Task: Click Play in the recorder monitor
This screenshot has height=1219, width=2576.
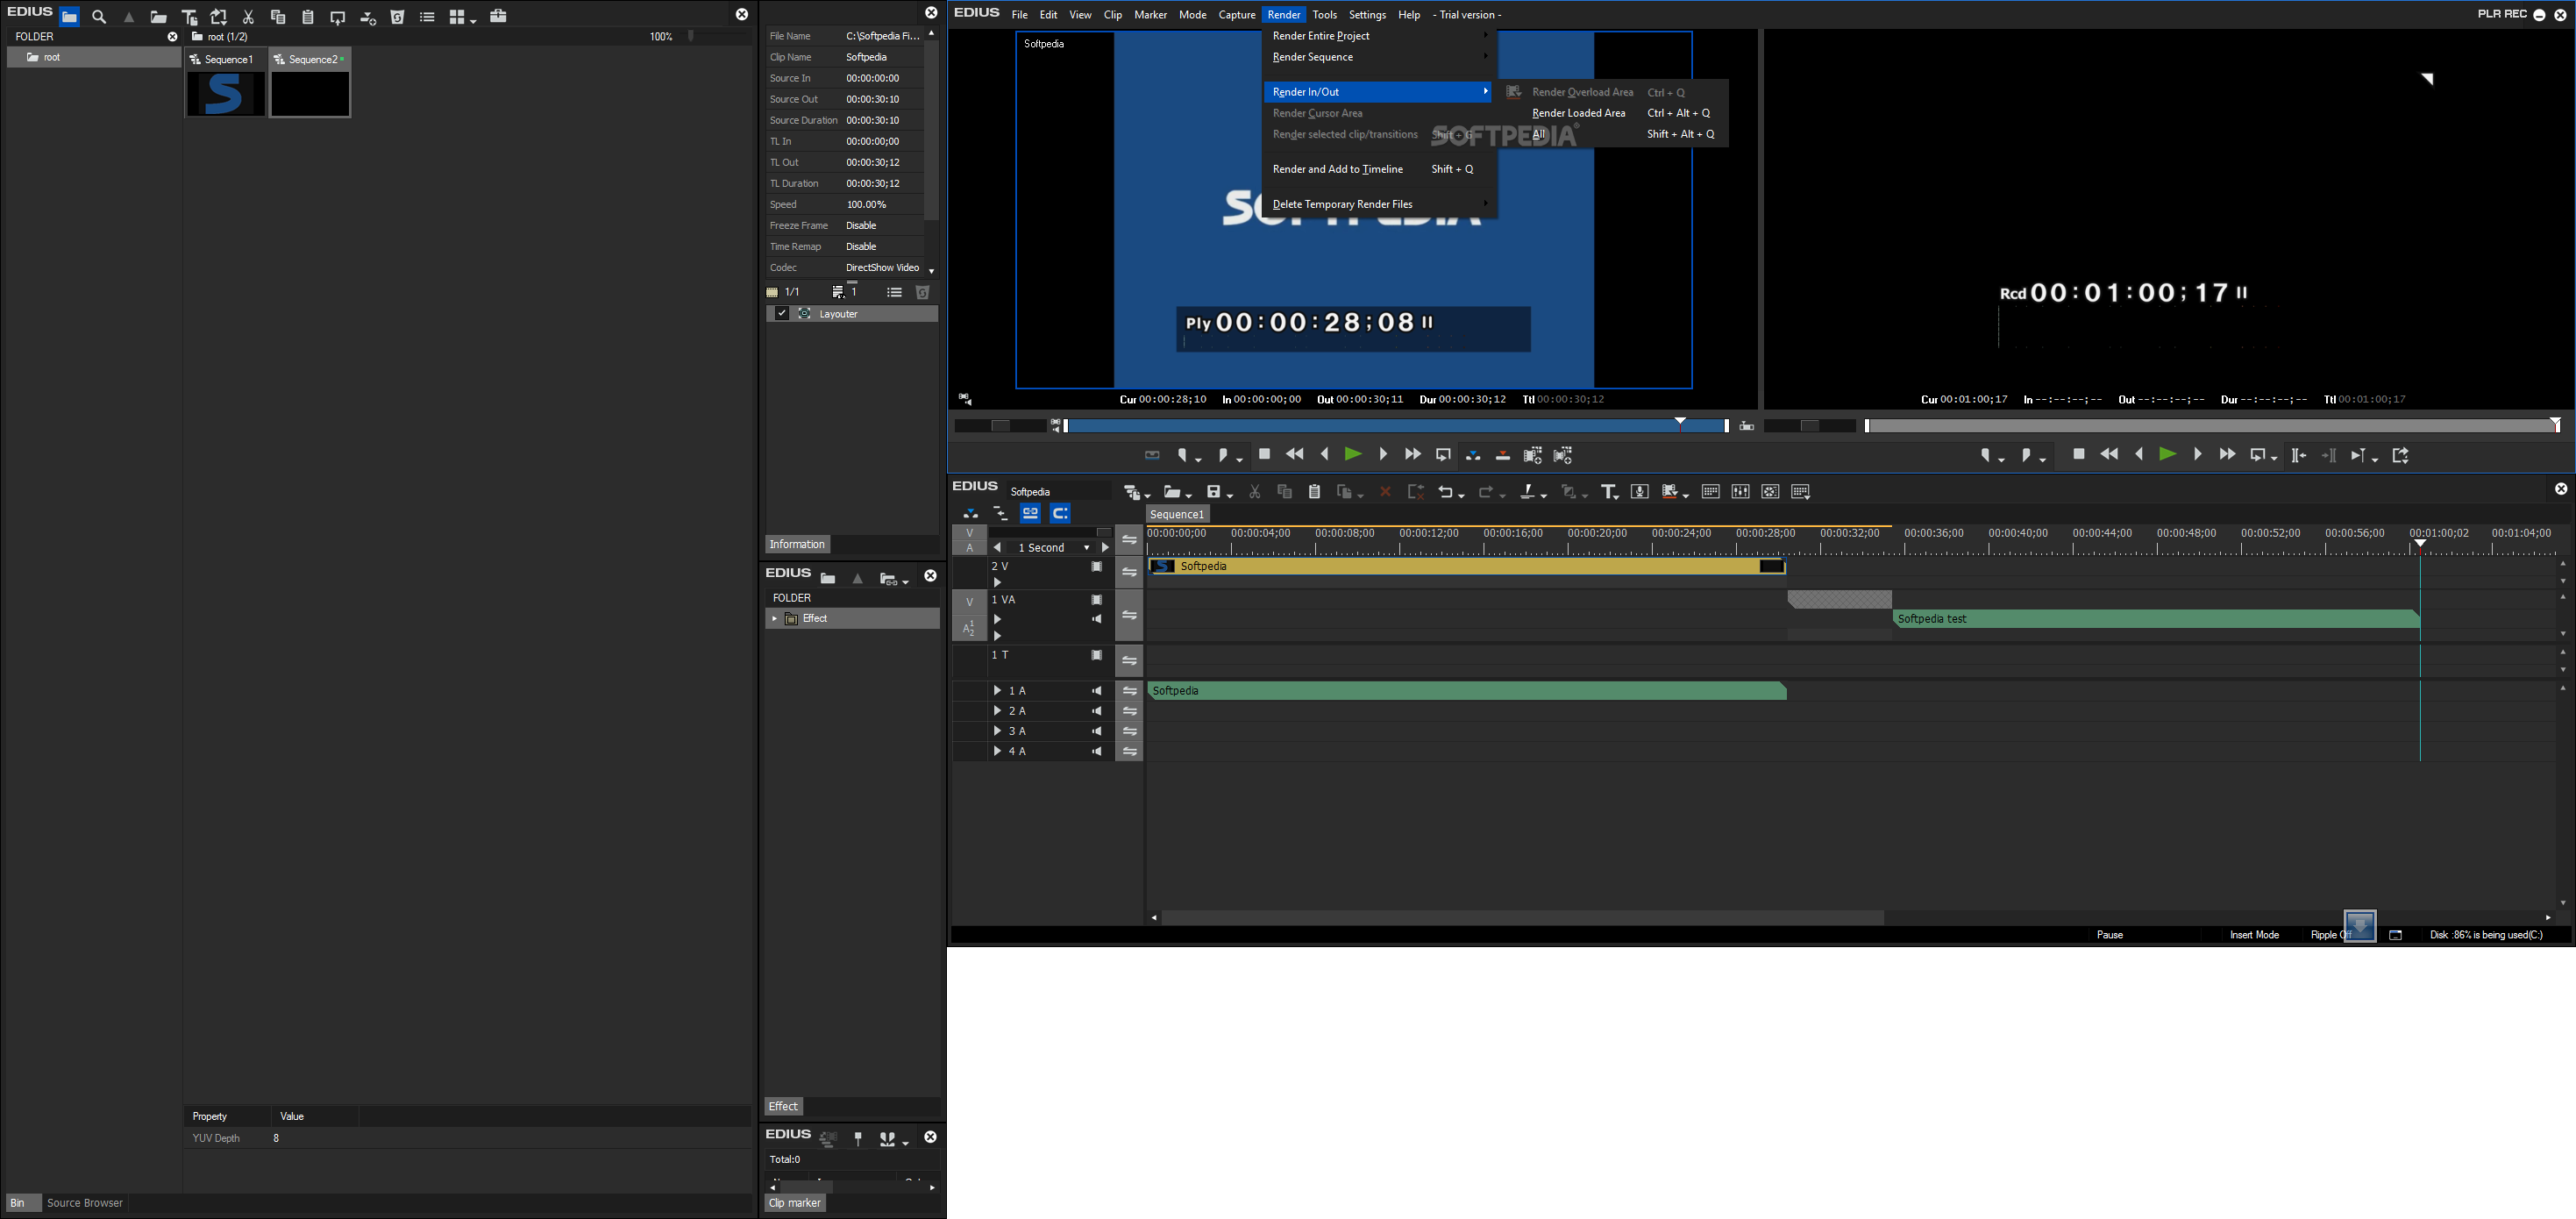Action: point(2168,454)
